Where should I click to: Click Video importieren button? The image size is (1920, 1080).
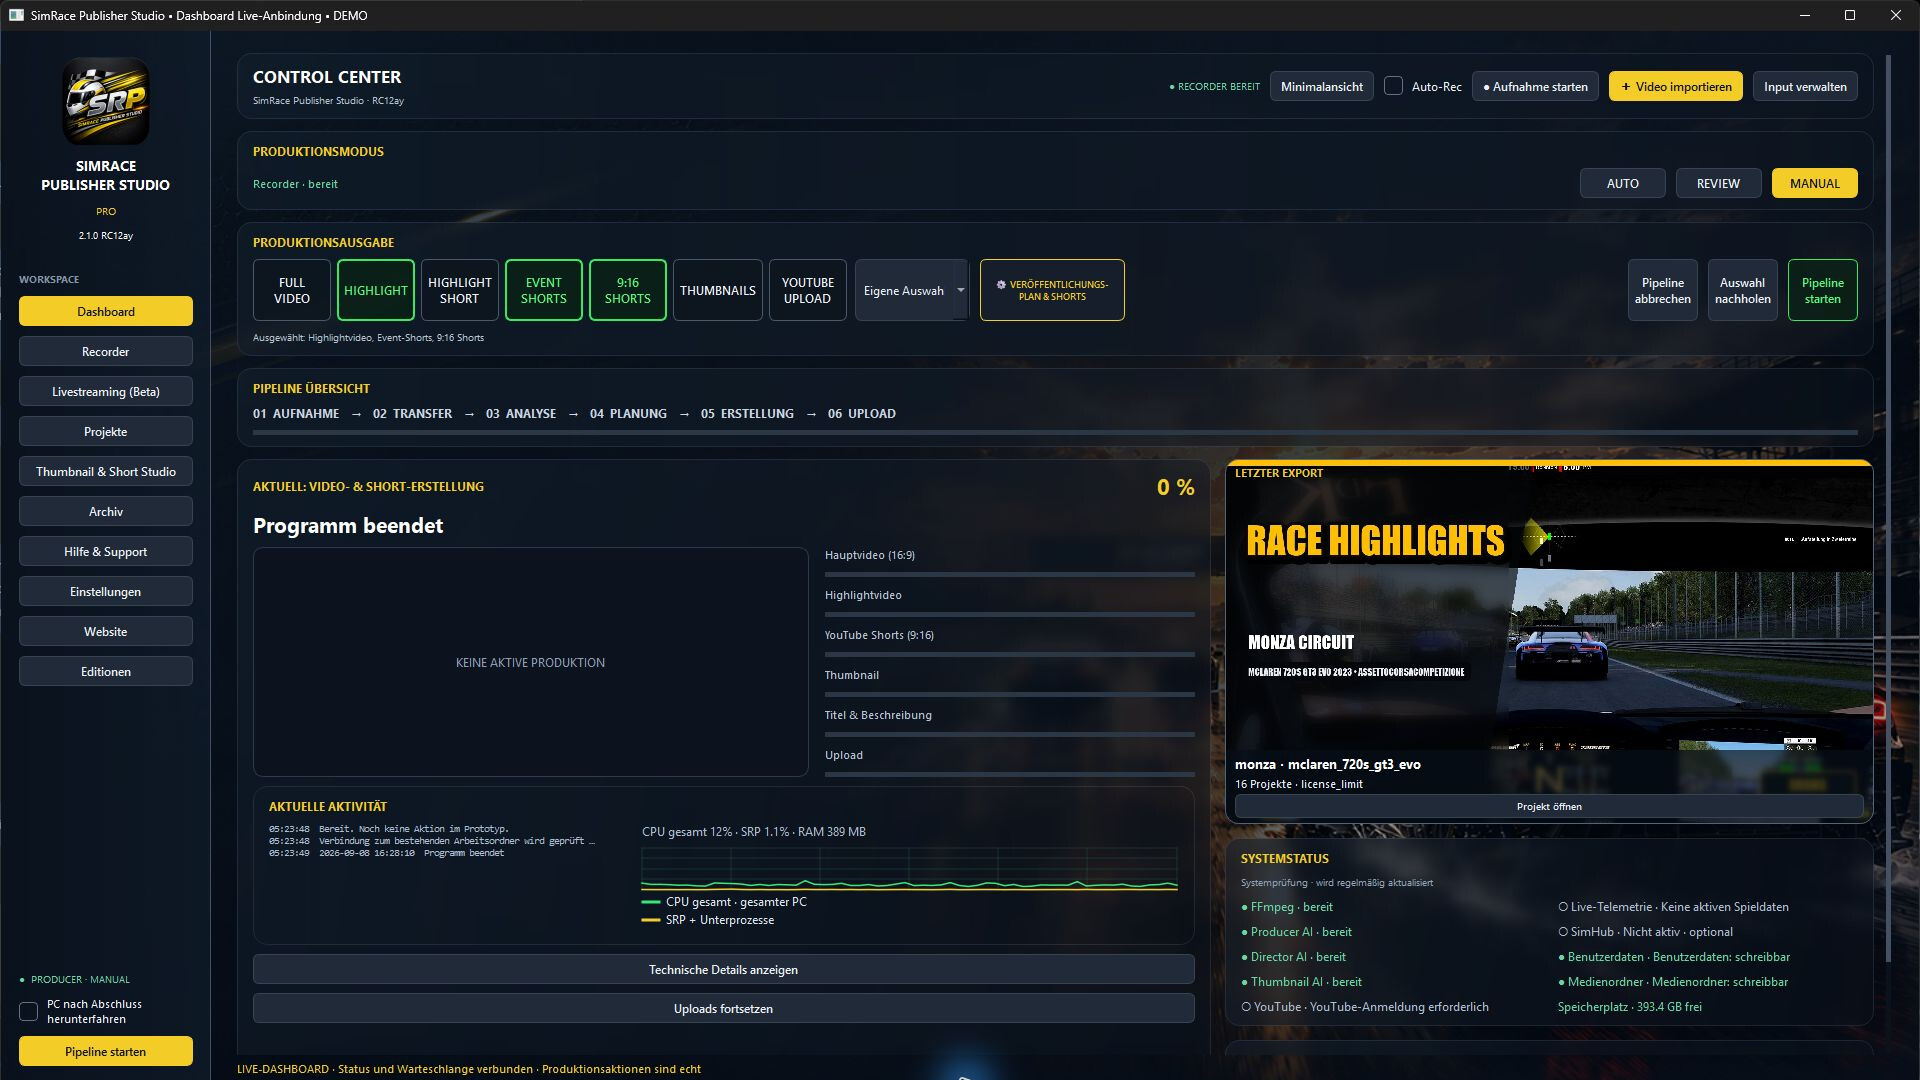coord(1675,86)
